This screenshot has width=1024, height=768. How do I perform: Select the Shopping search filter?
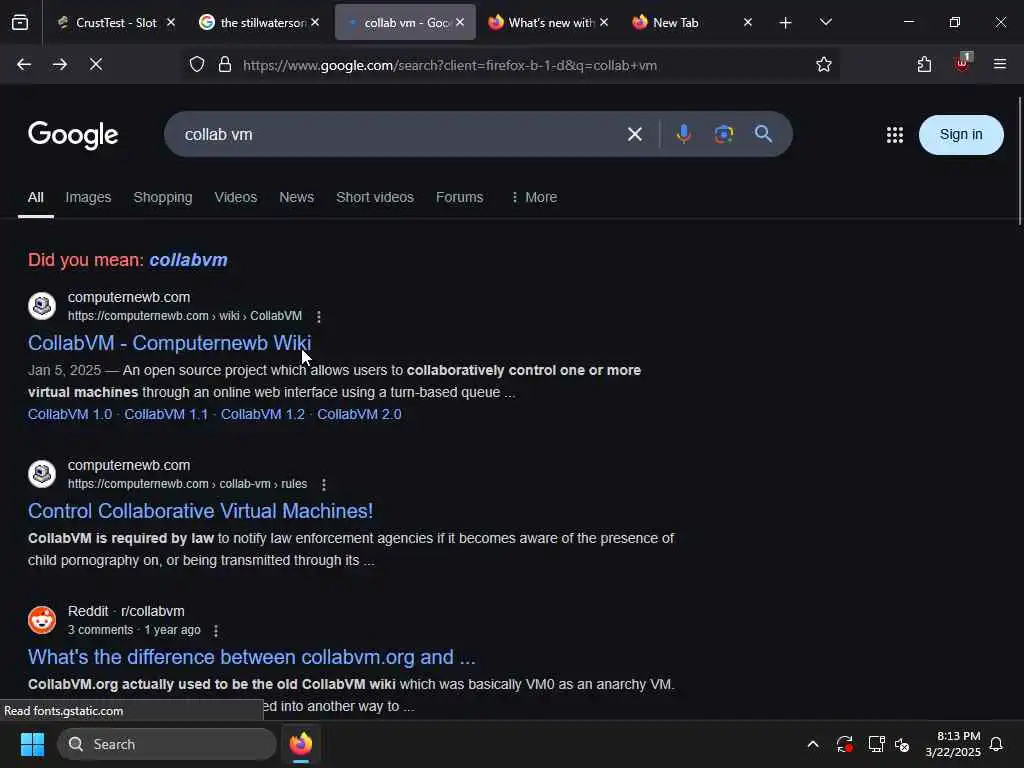pos(163,197)
